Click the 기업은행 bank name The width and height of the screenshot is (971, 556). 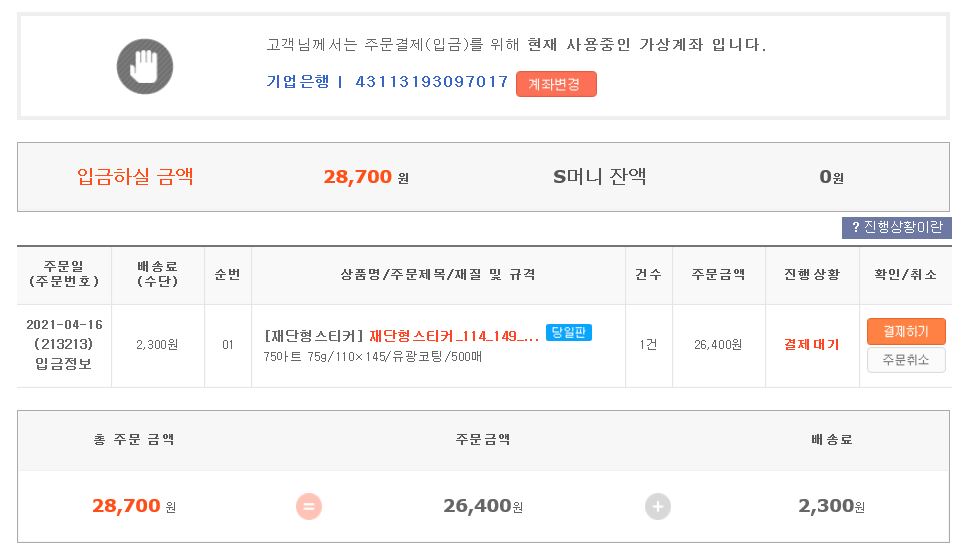[x=297, y=82]
